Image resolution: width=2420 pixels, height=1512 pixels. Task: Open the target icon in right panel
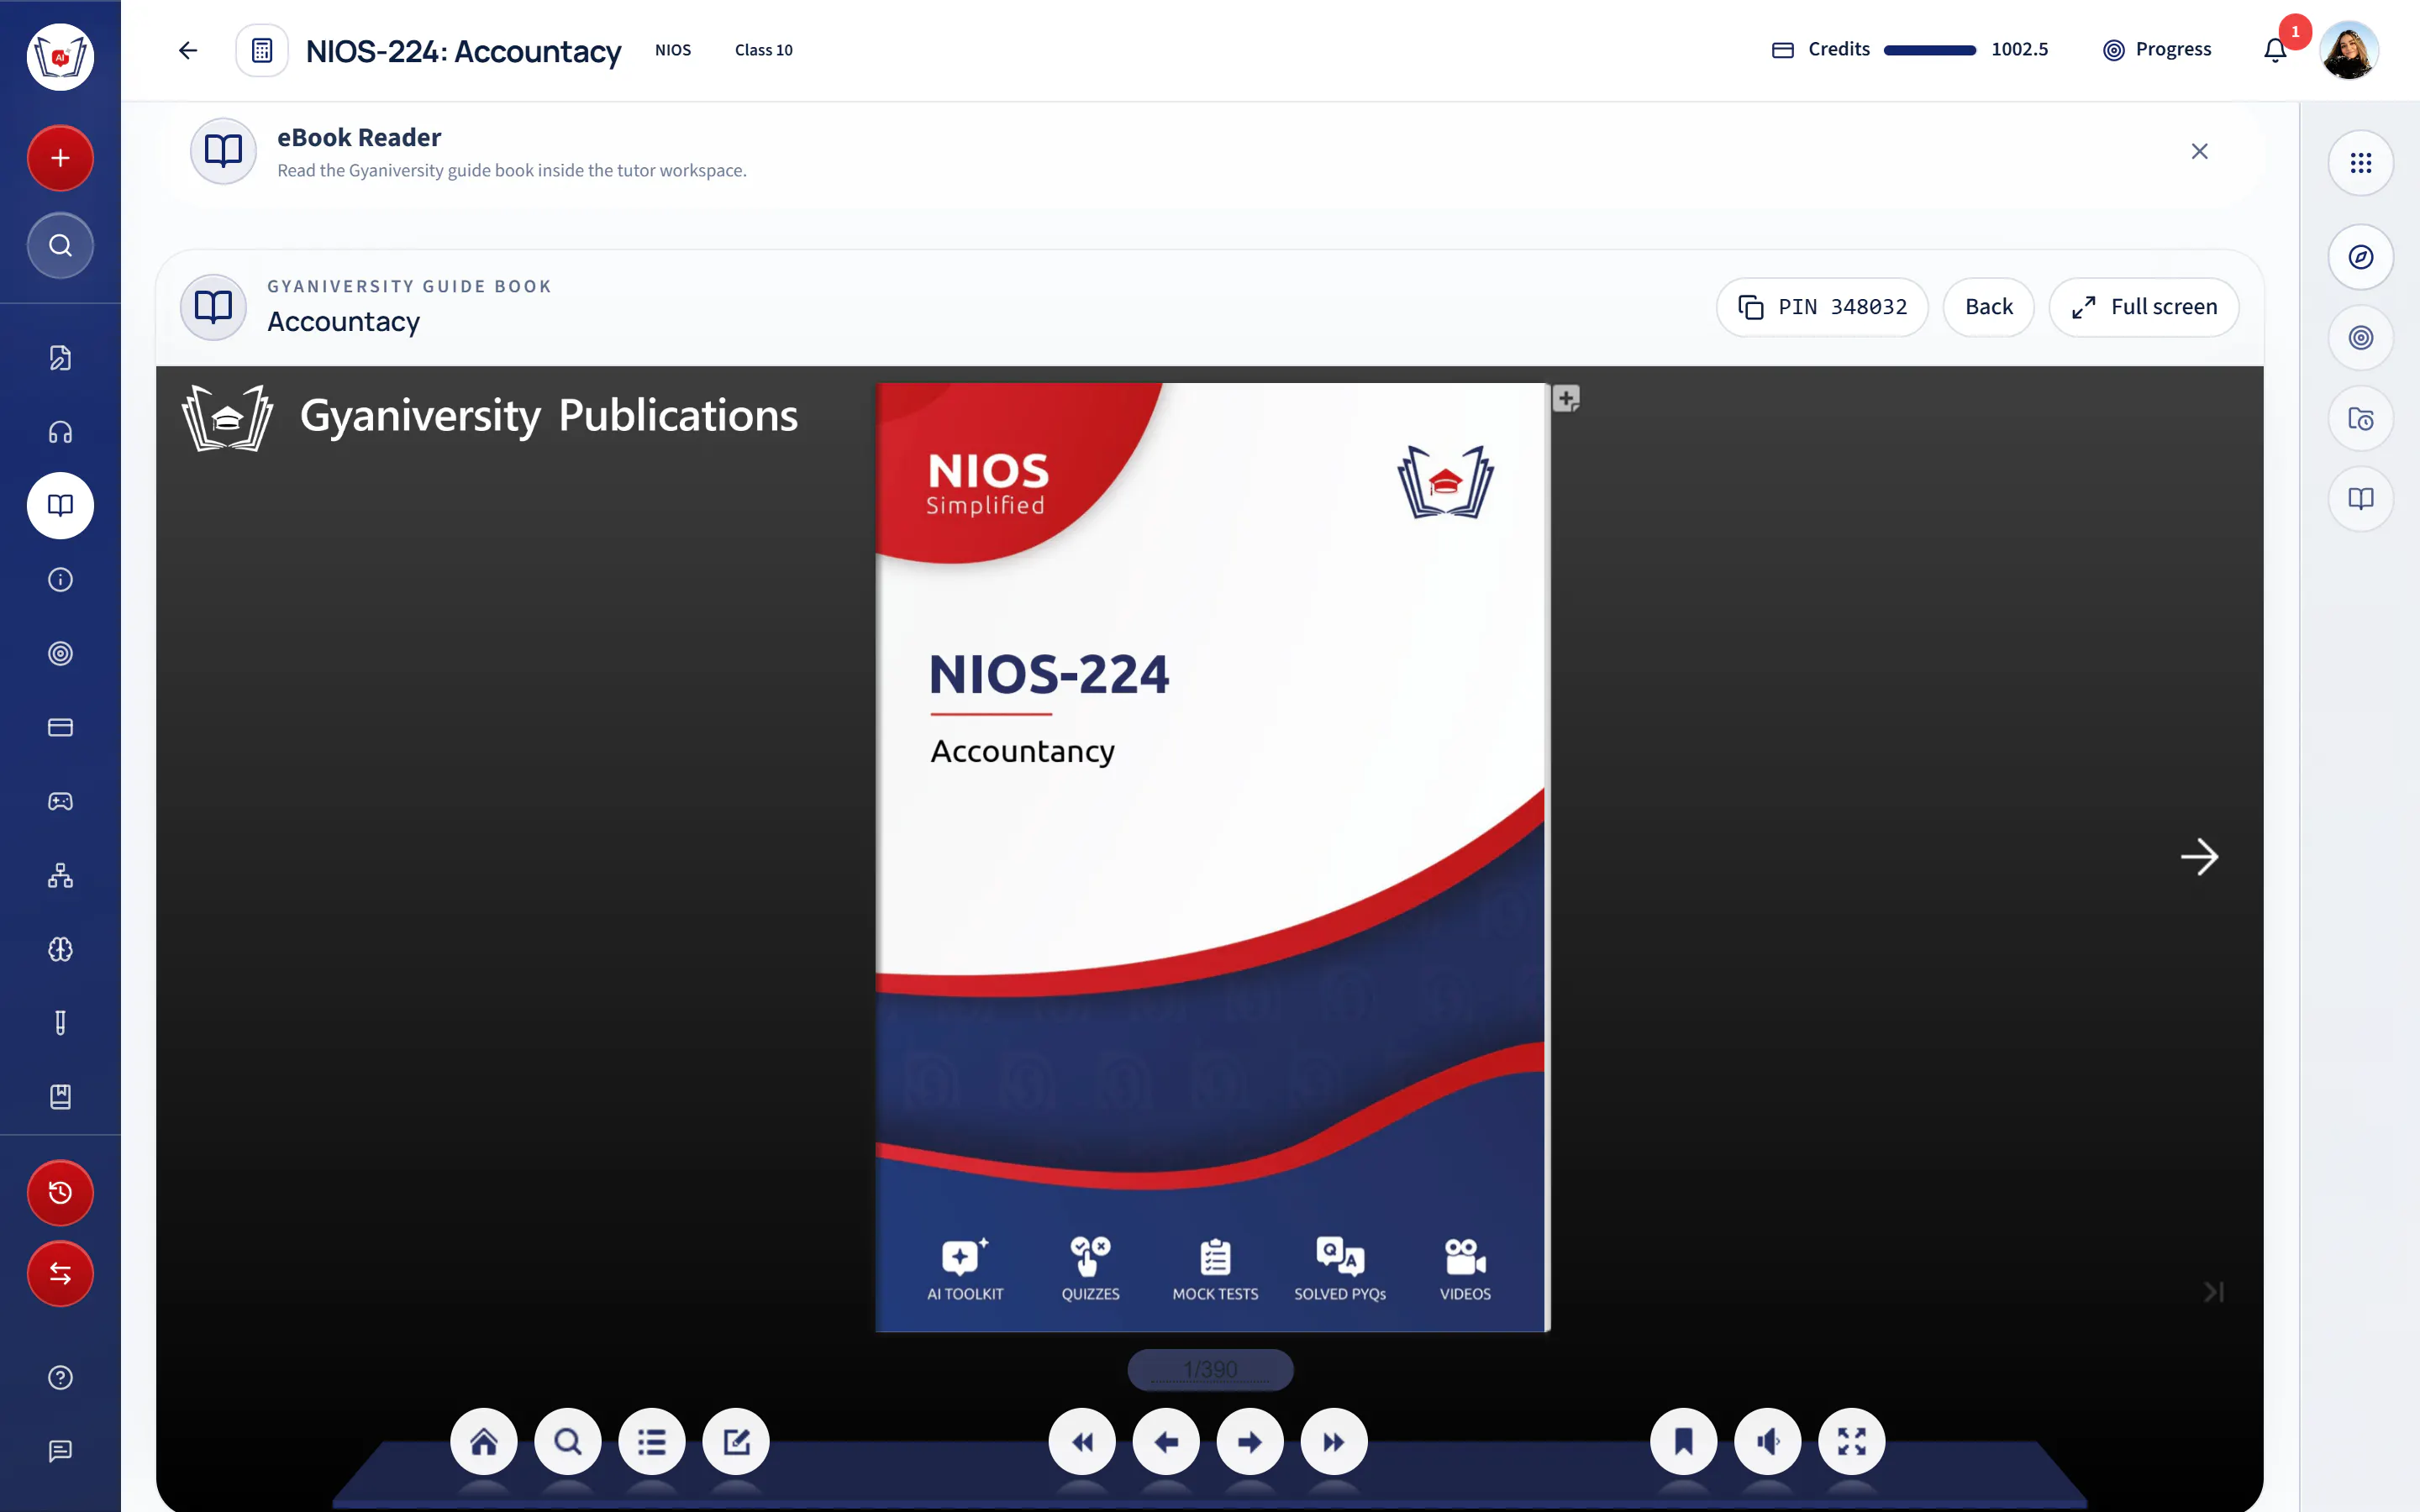(x=2361, y=338)
